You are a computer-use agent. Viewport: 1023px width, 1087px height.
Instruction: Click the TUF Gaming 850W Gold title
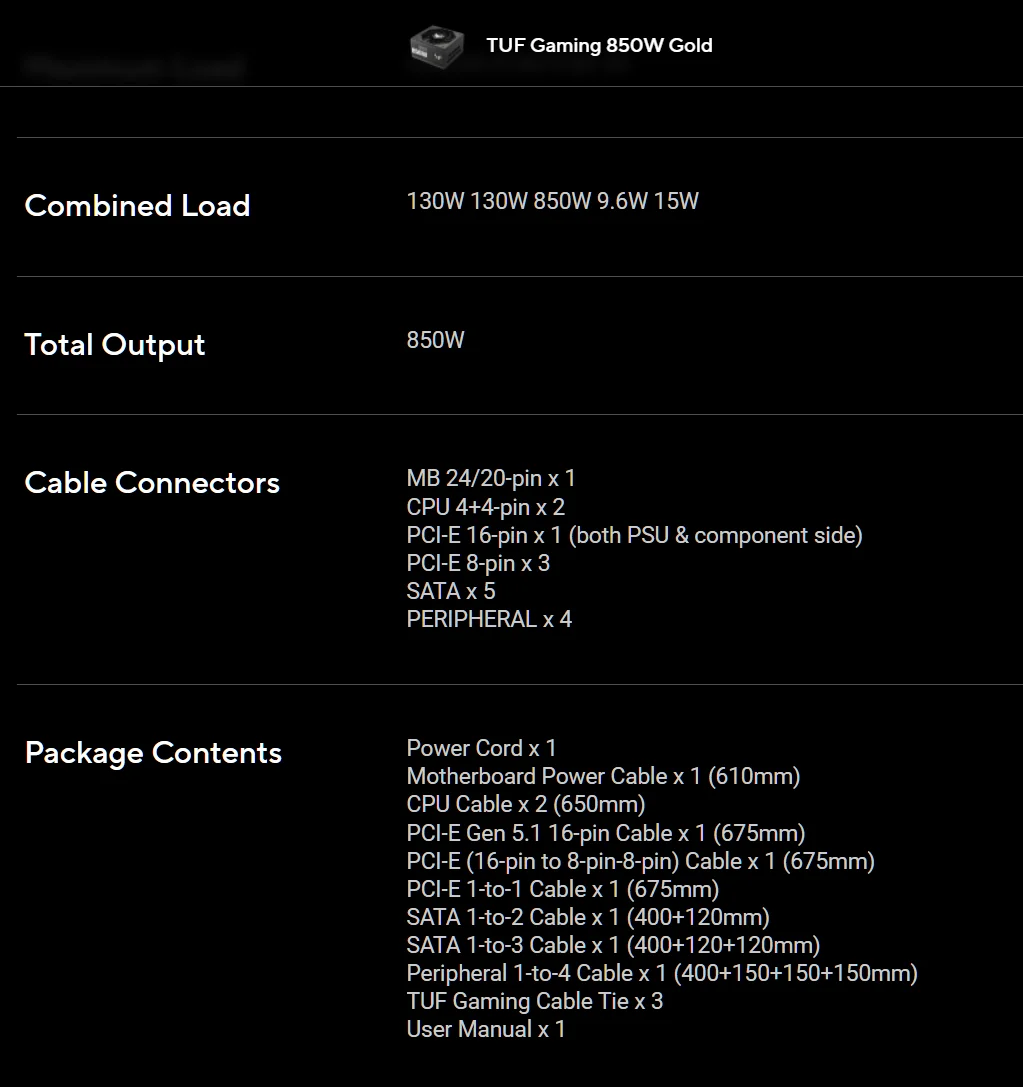pyautogui.click(x=599, y=45)
